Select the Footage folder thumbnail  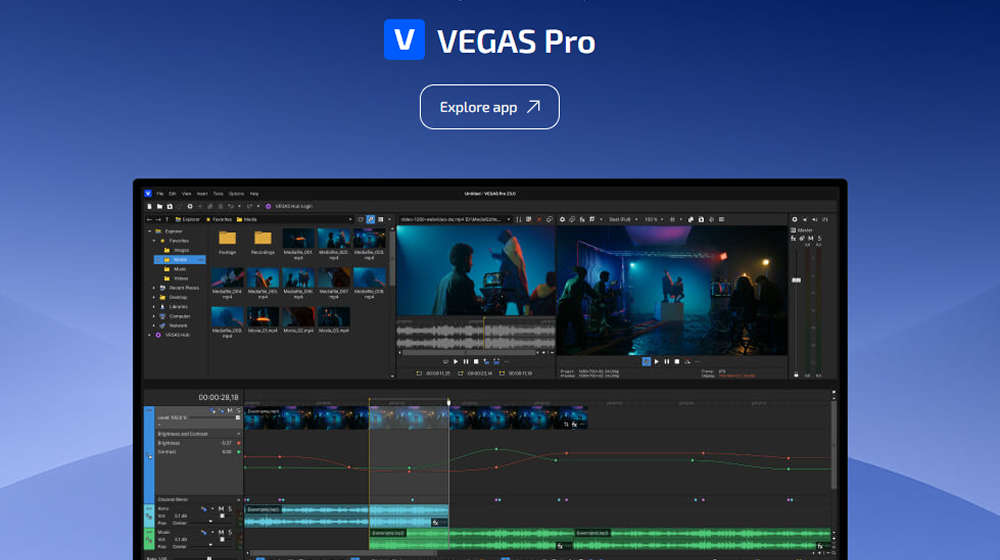click(228, 242)
